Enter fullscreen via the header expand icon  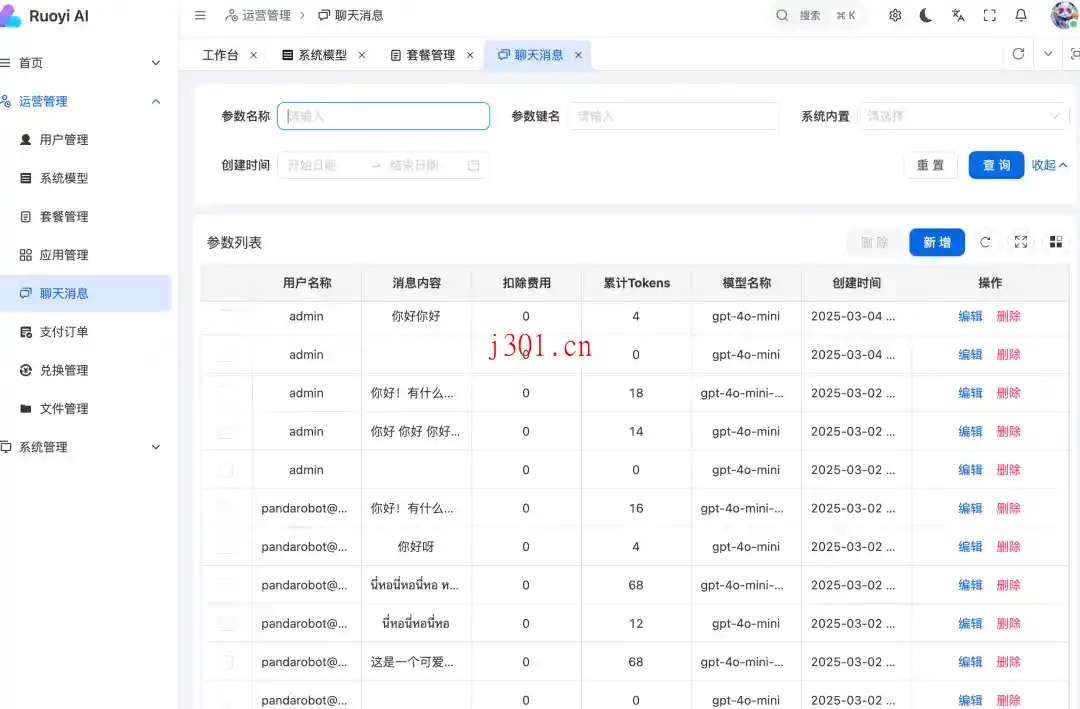click(x=989, y=15)
